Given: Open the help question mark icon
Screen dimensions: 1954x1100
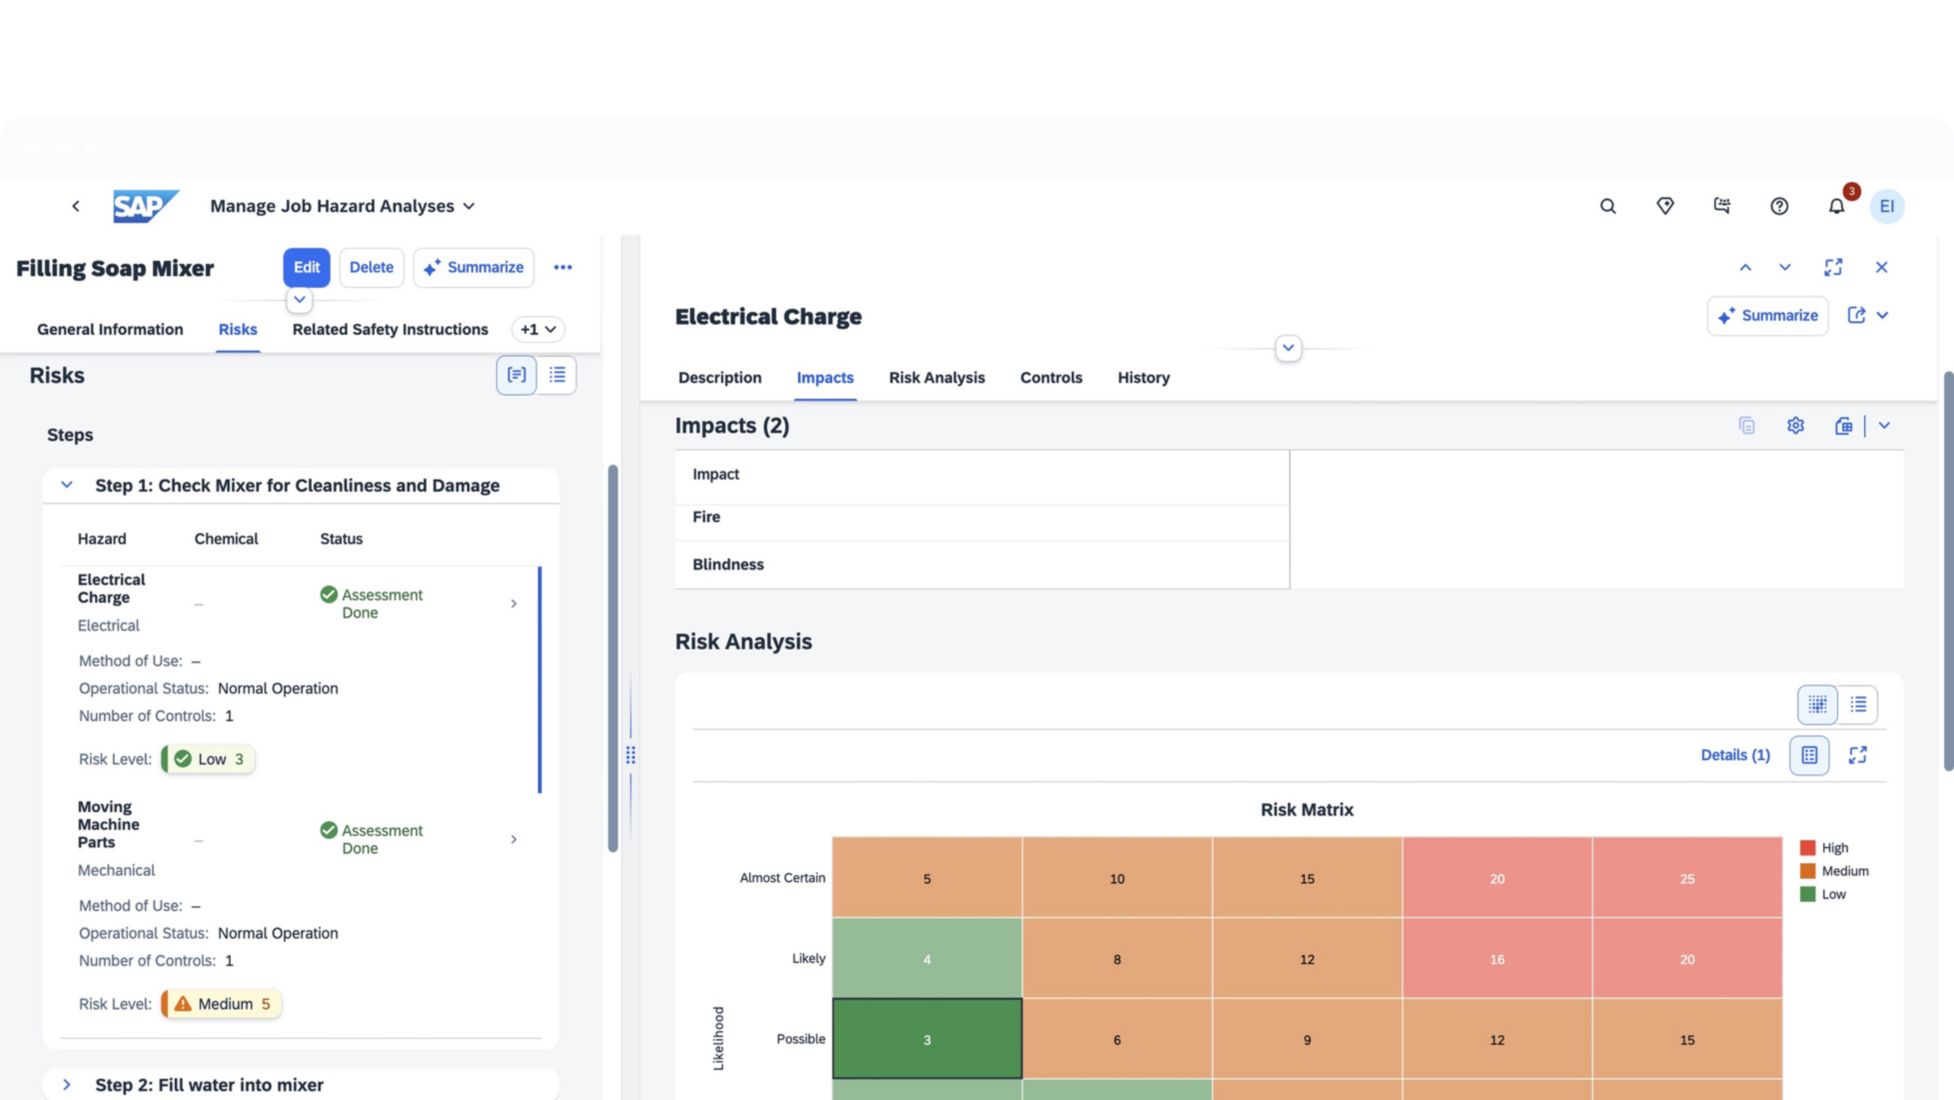Looking at the screenshot, I should tap(1779, 206).
